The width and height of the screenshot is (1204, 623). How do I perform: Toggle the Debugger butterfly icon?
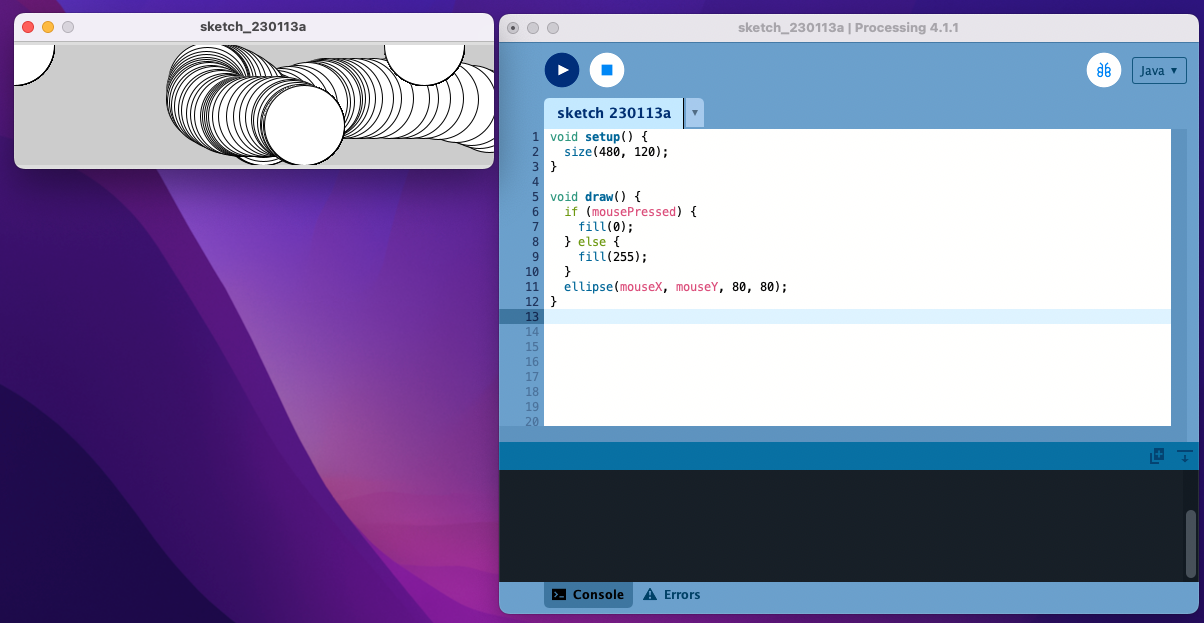(x=1104, y=70)
